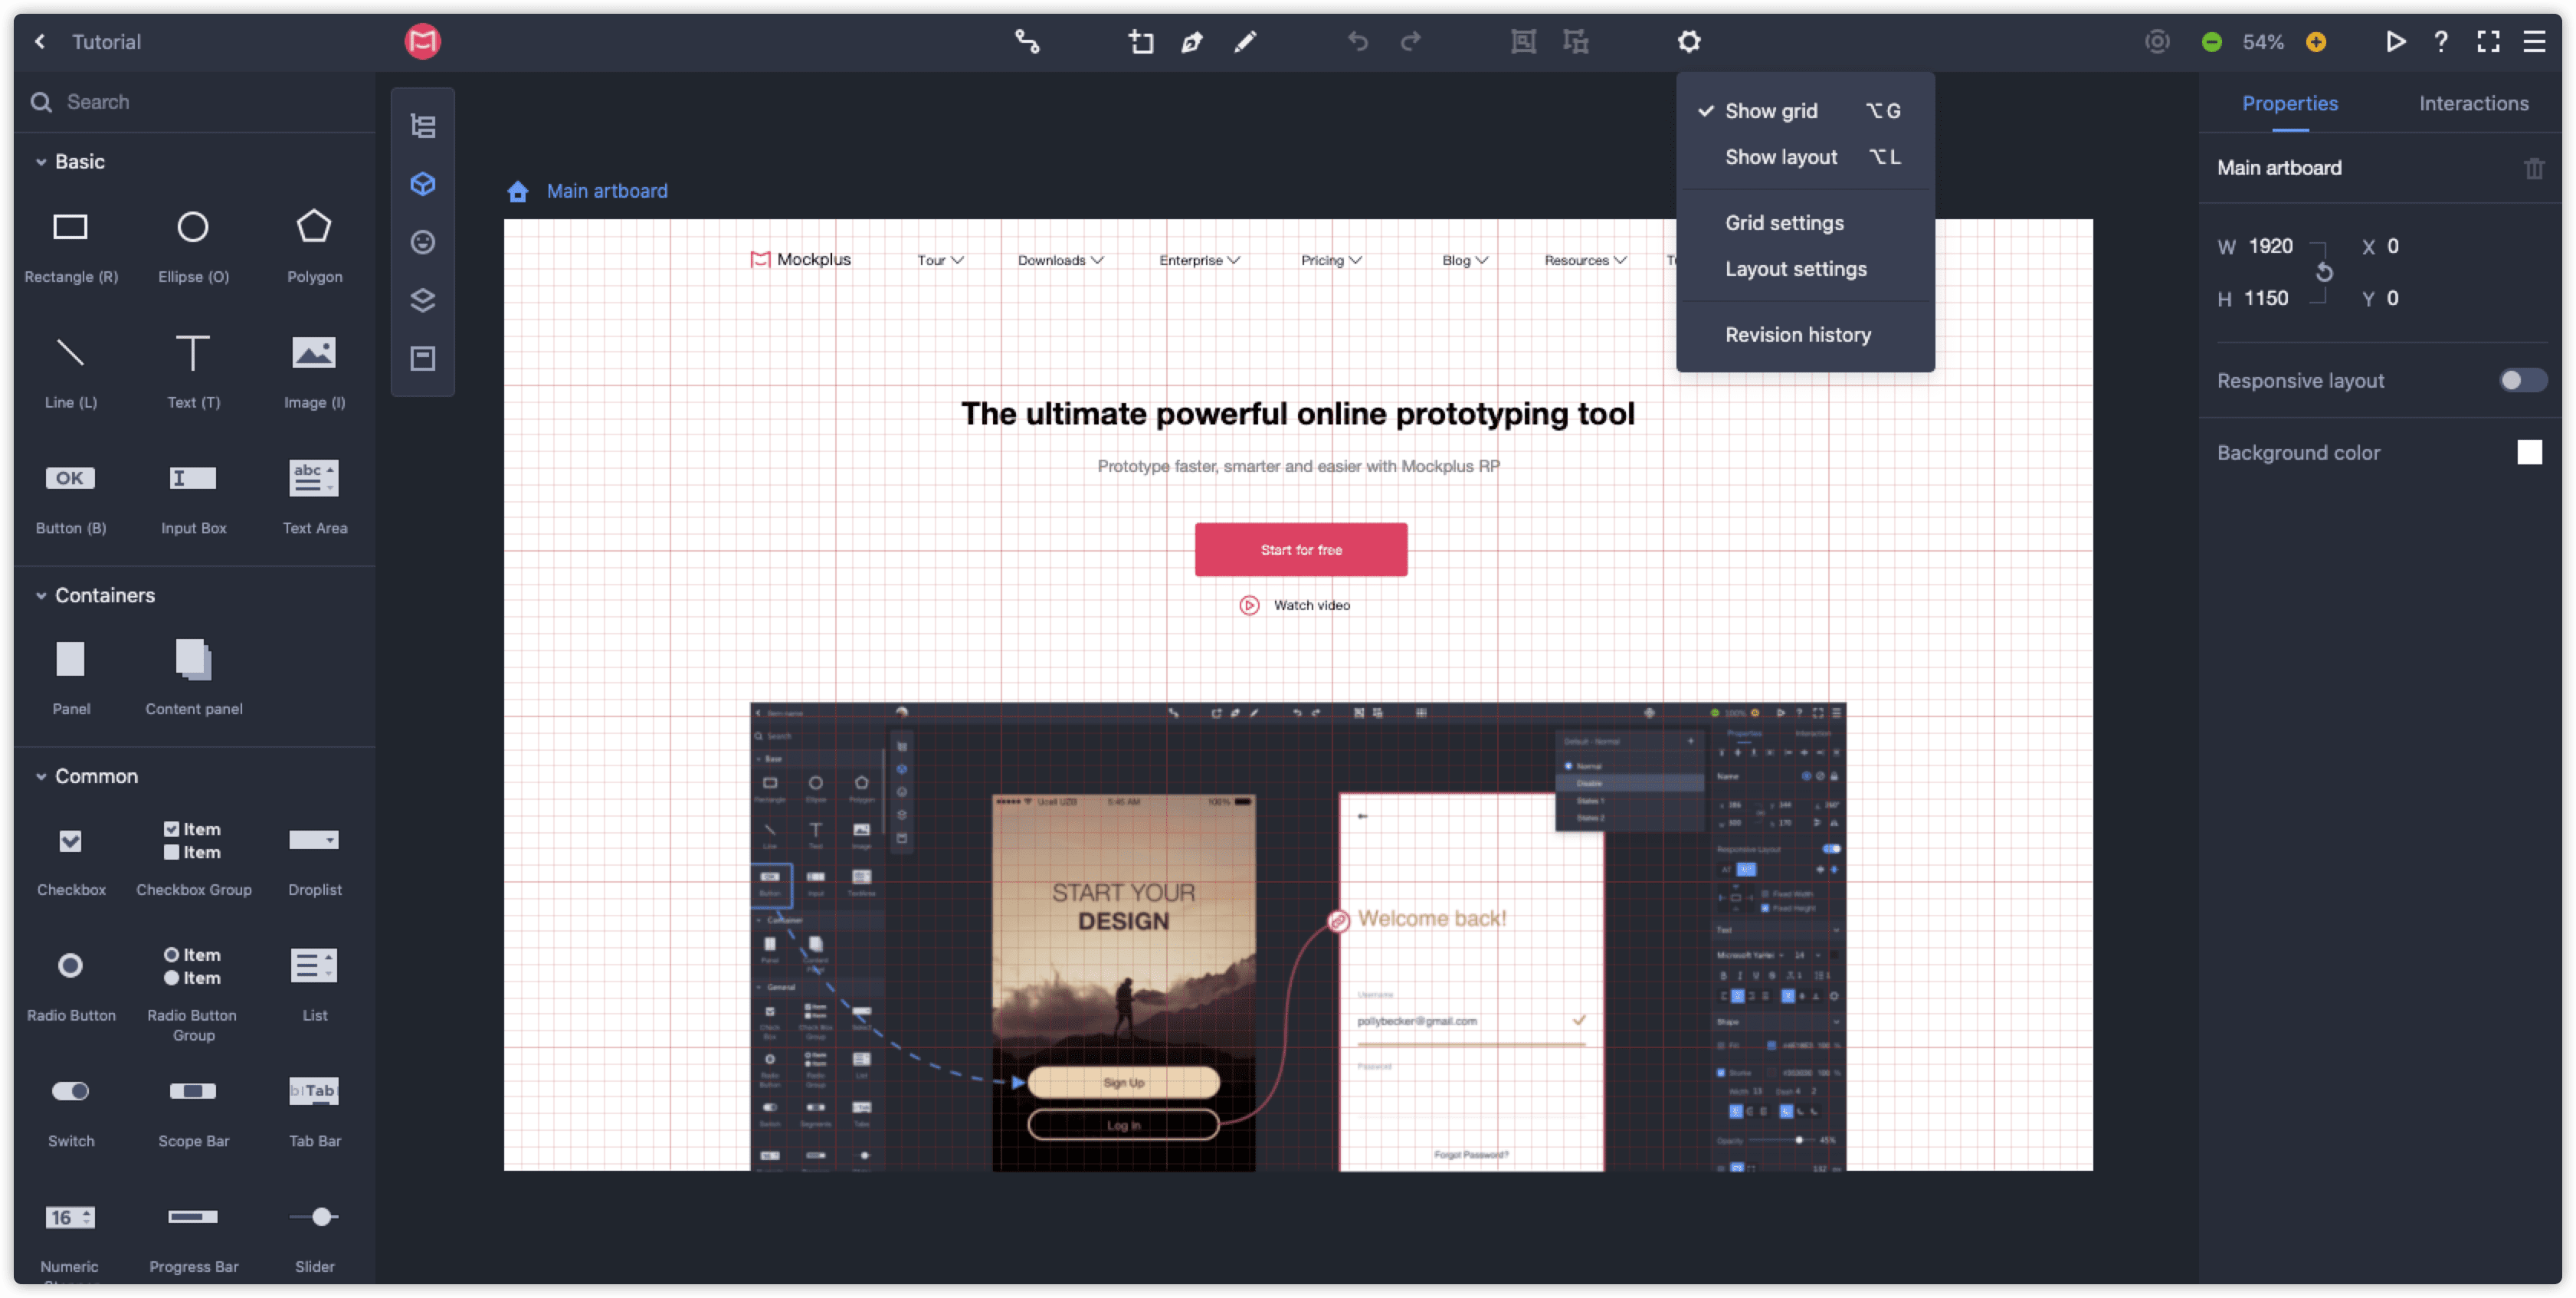Open the Settings gear menu
The image size is (2576, 1298).
pyautogui.click(x=1689, y=41)
